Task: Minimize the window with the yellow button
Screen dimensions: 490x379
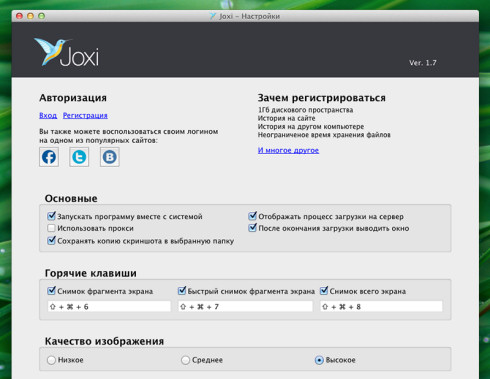Action: click(30, 16)
